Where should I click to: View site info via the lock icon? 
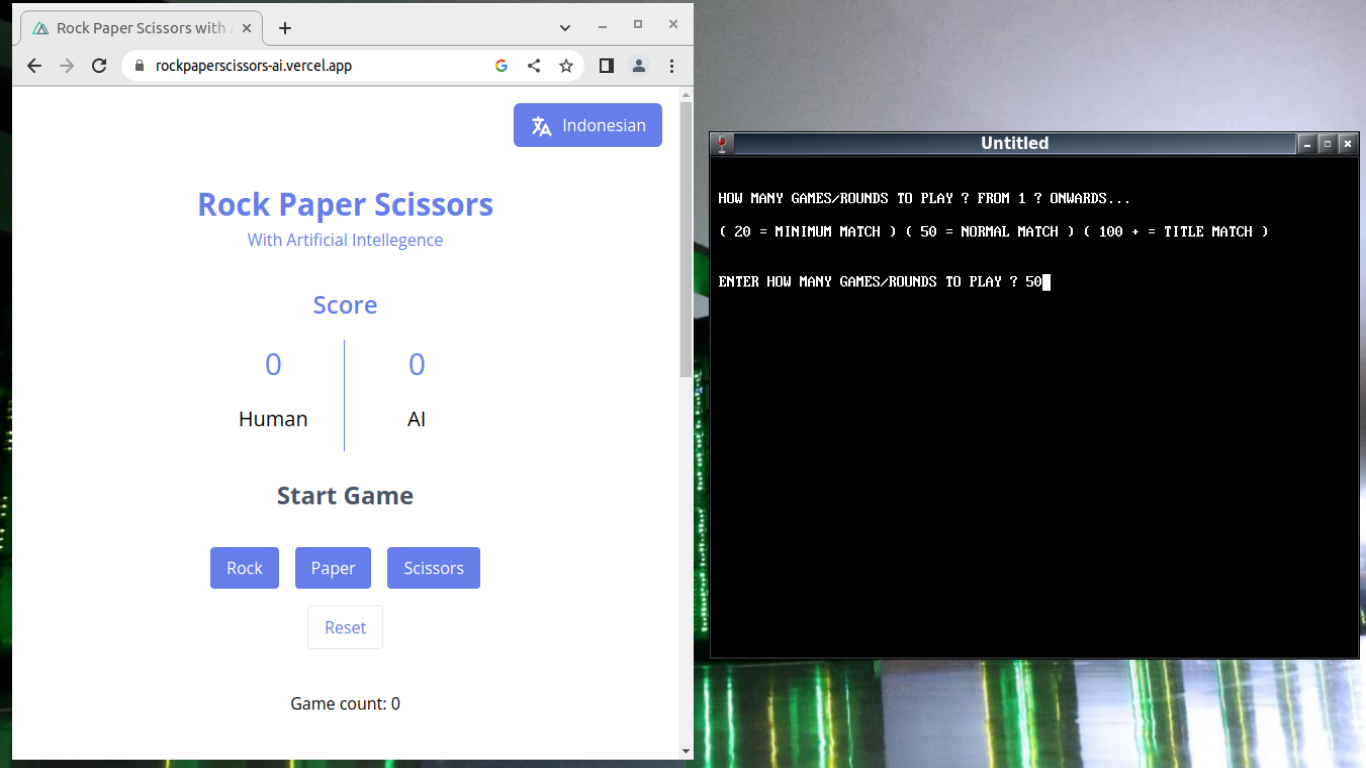139,66
